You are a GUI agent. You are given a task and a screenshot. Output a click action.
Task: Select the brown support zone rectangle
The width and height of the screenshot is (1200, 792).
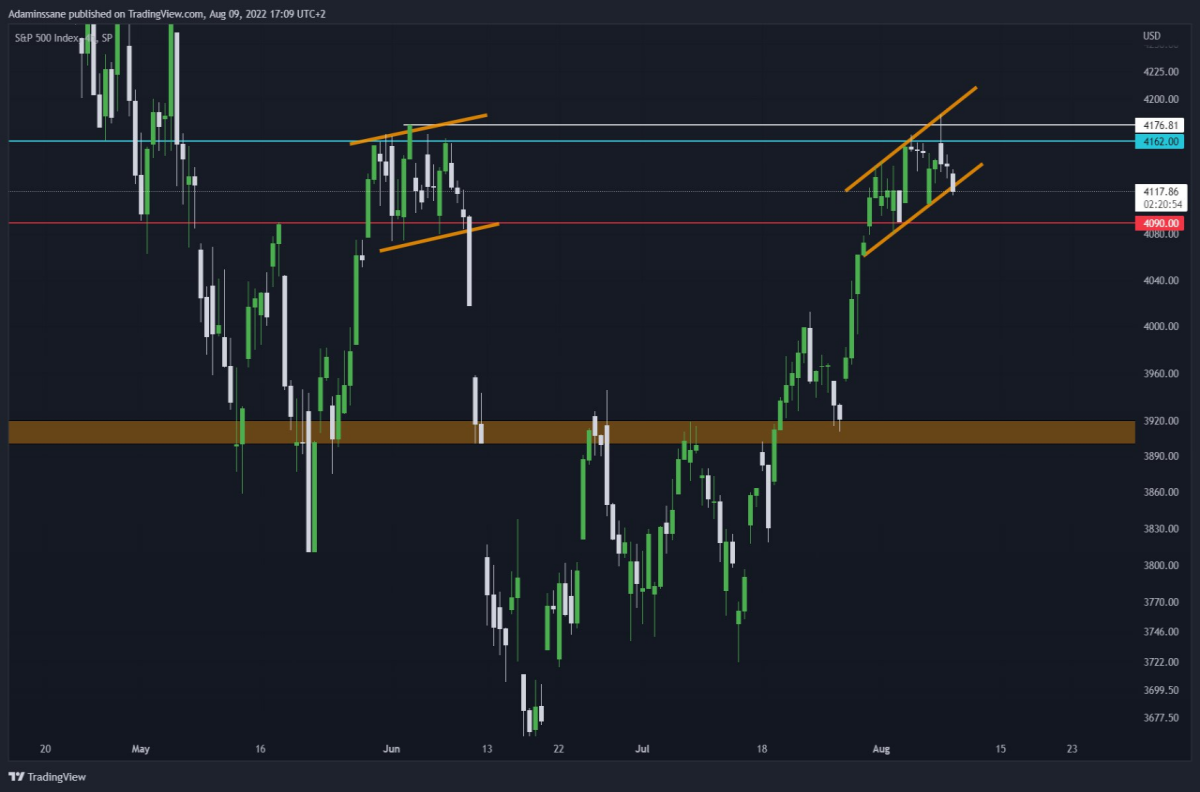tap(572, 432)
